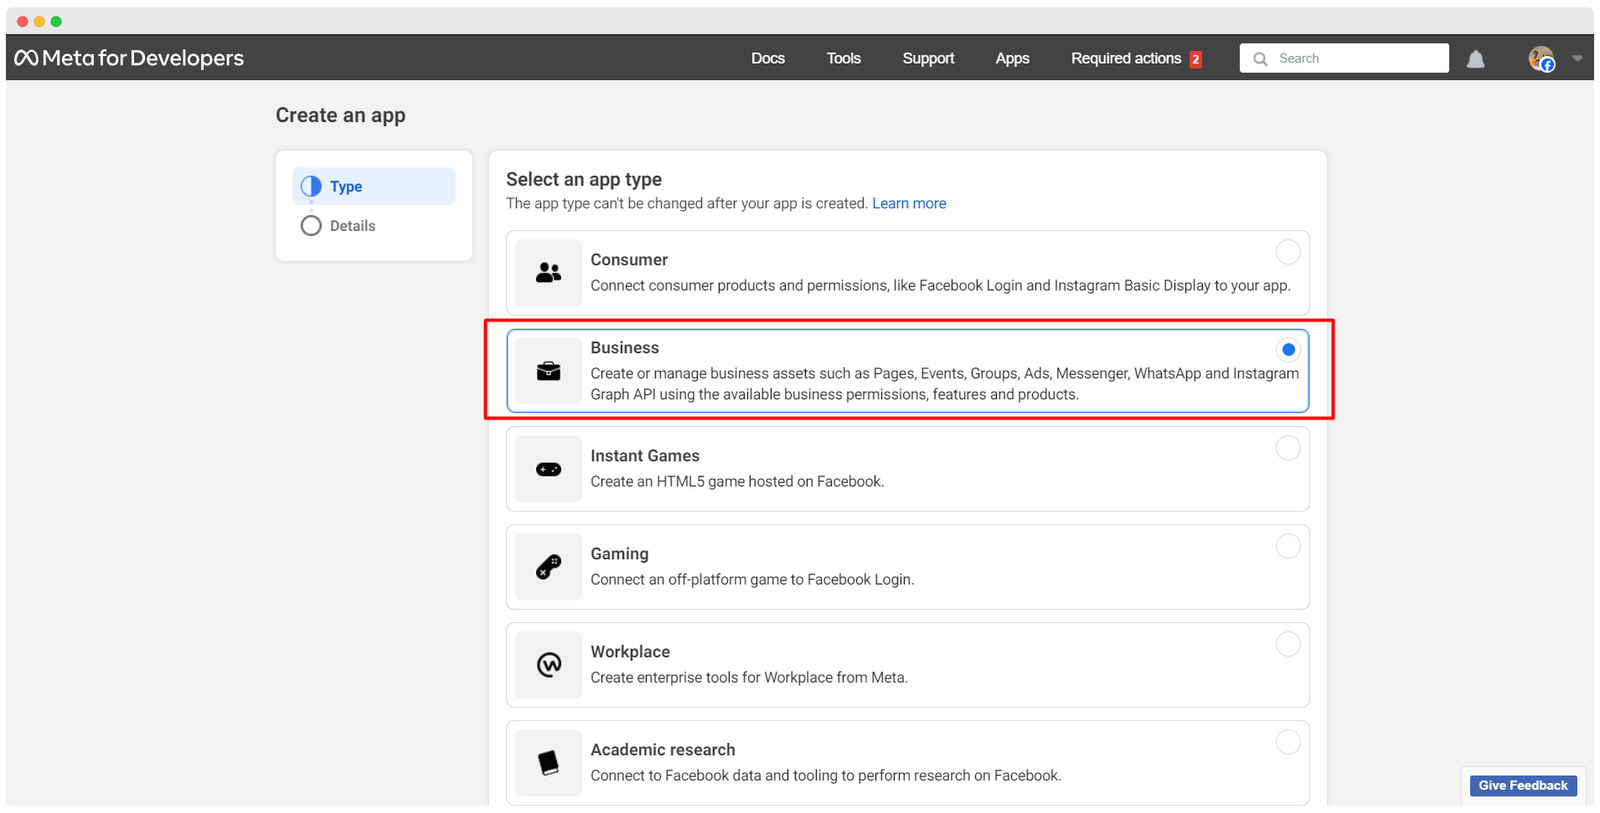
Task: Open the Docs menu
Action: 767,58
